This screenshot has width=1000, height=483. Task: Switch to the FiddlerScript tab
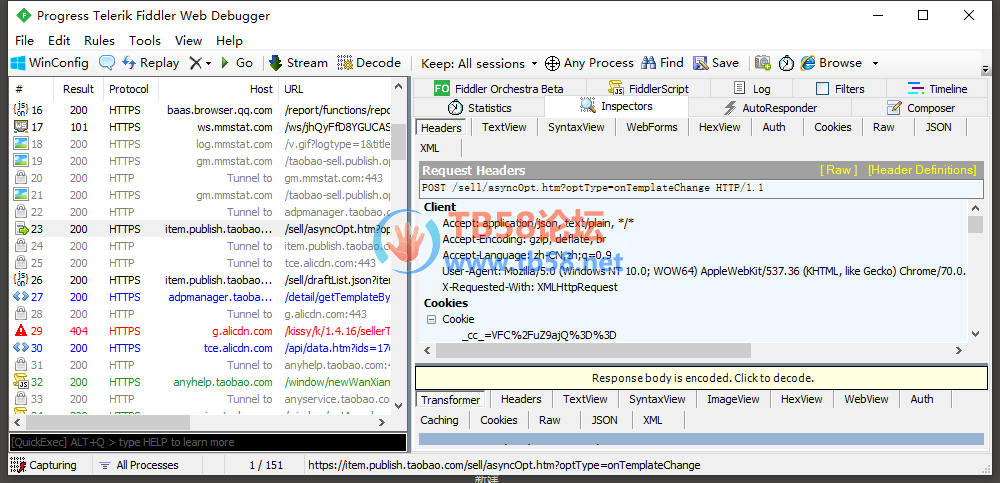(x=649, y=89)
